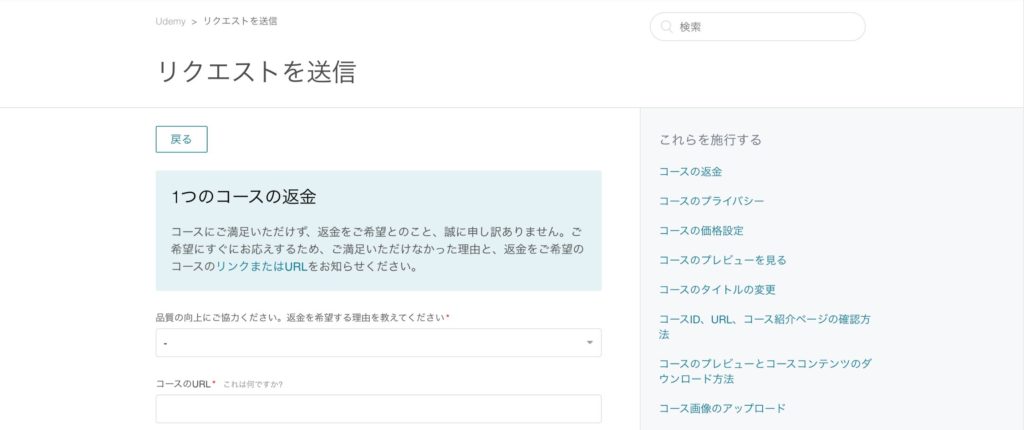Image resolution: width=1024 pixels, height=430 pixels.
Task: Open the コースの返金 sidebar article
Action: (x=690, y=172)
